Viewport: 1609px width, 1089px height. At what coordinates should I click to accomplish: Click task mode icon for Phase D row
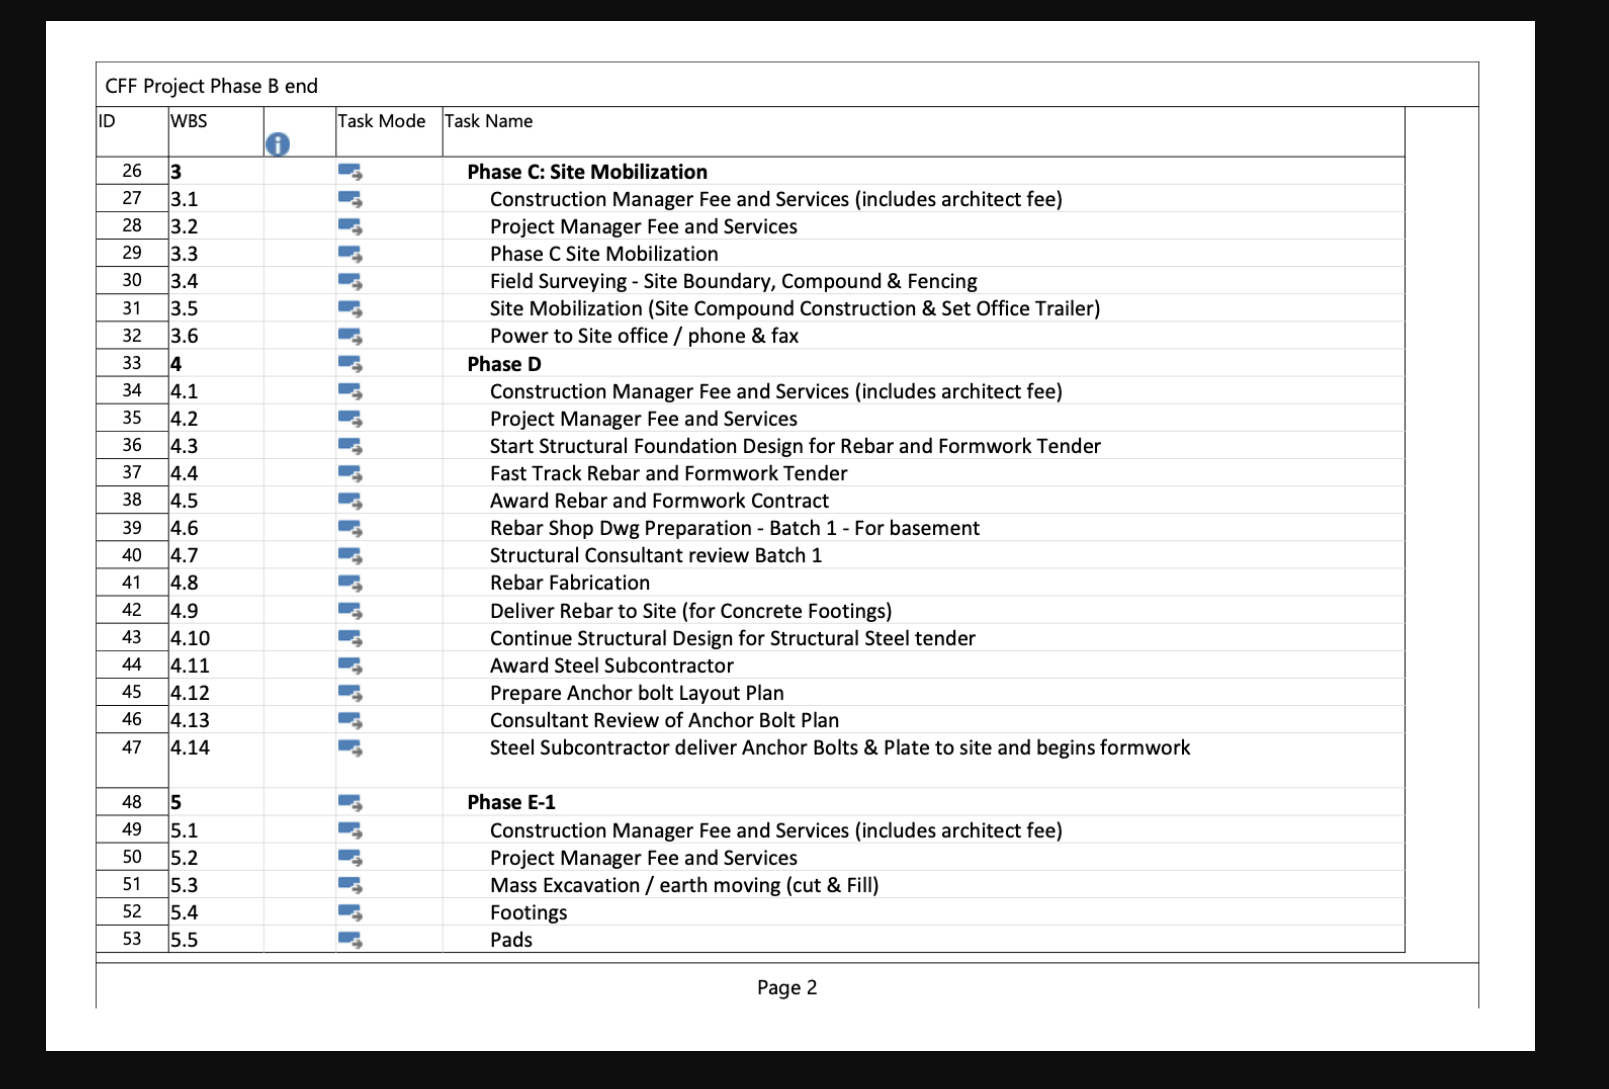click(x=349, y=364)
